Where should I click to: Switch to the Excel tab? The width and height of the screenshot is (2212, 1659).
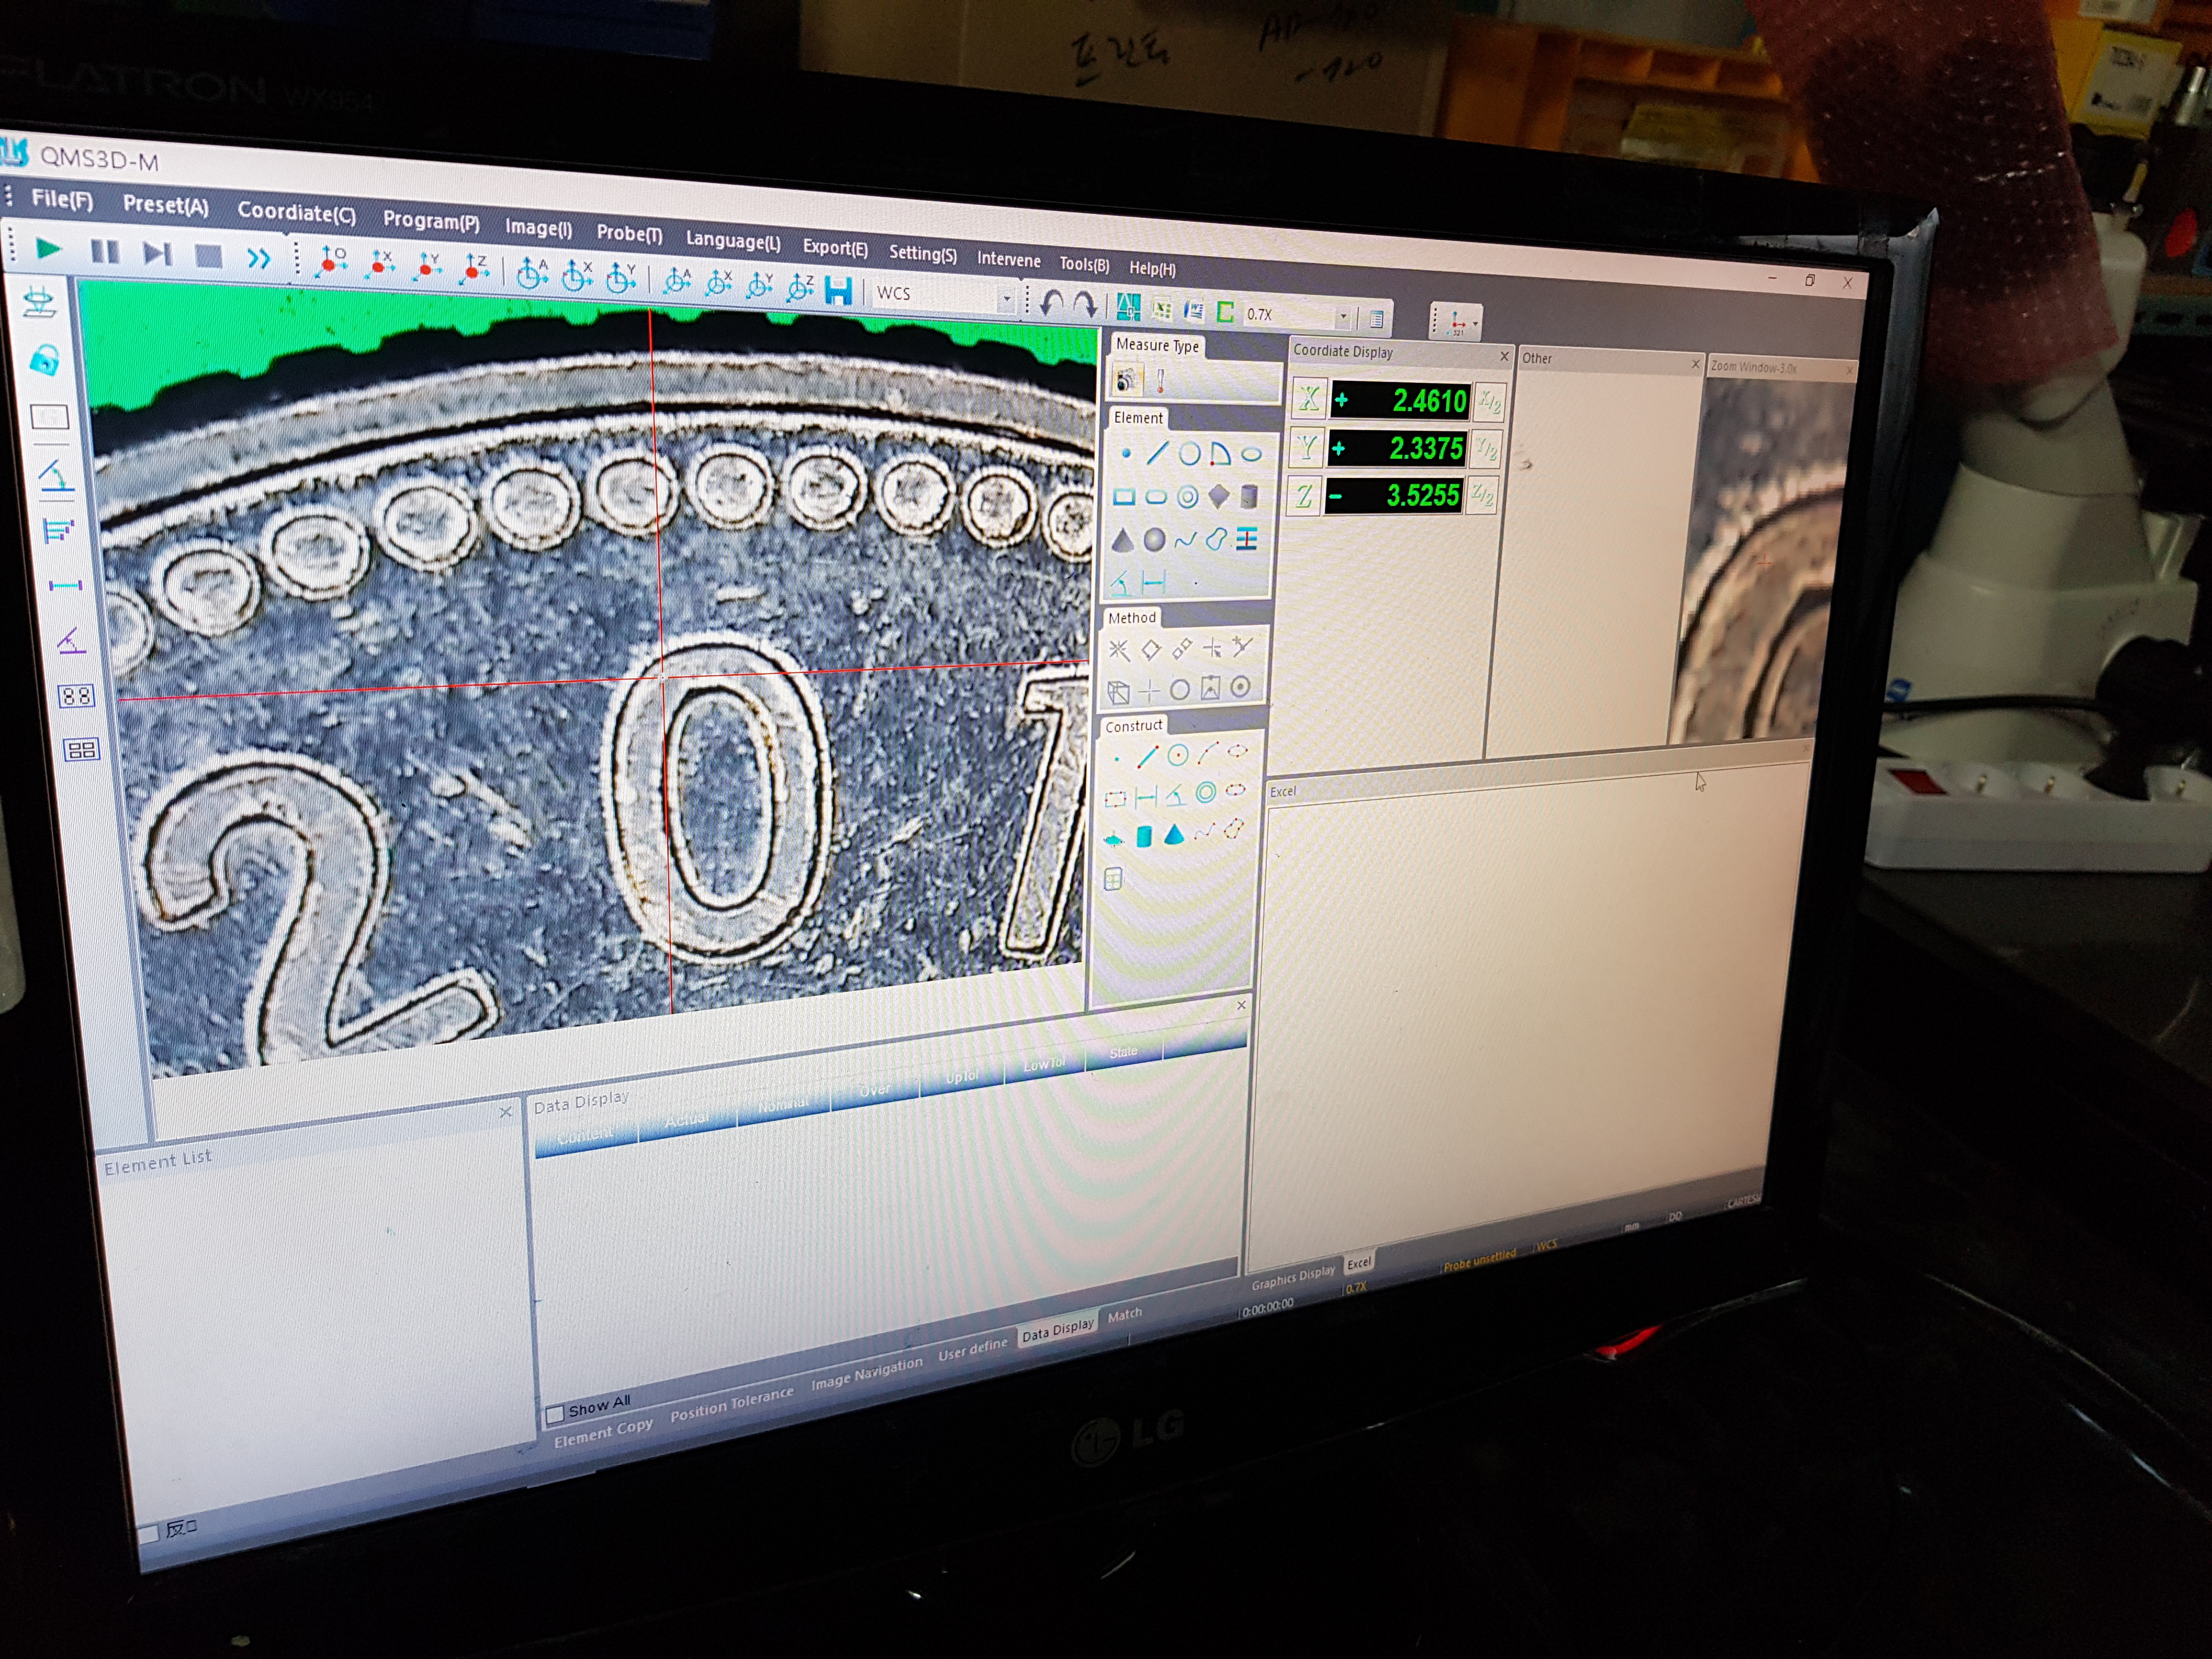pos(1358,1264)
